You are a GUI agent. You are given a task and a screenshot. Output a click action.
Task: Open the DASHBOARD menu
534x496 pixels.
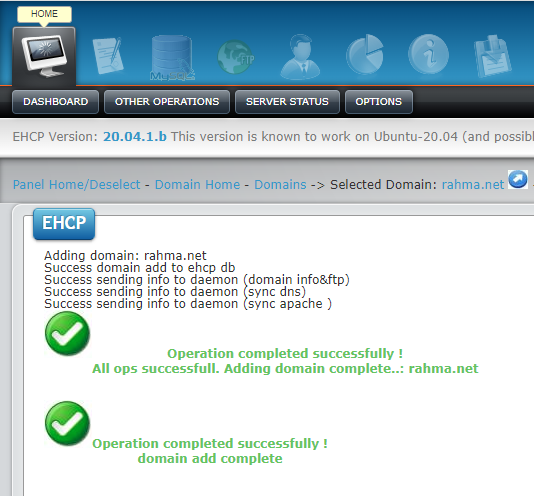[x=56, y=102]
